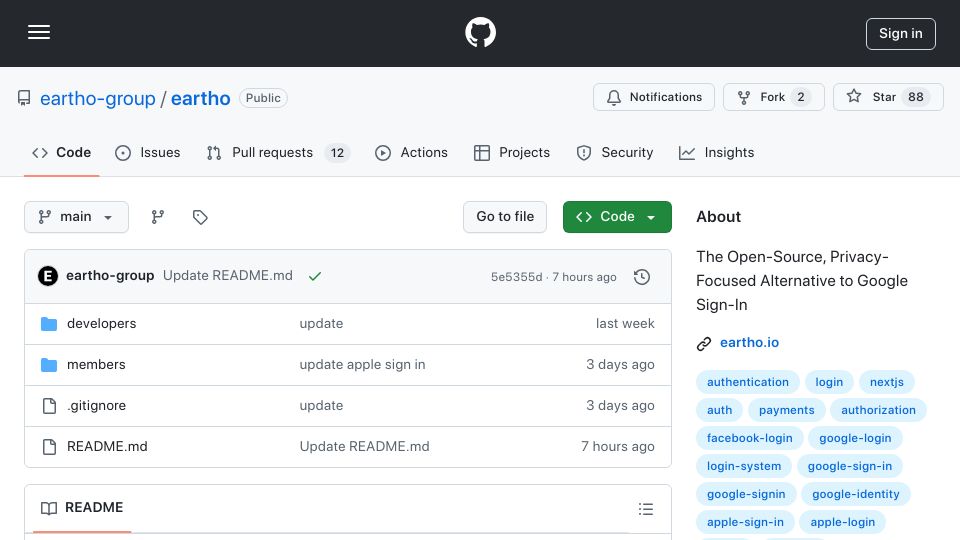
Task: Fork the eartho repository
Action: (773, 97)
